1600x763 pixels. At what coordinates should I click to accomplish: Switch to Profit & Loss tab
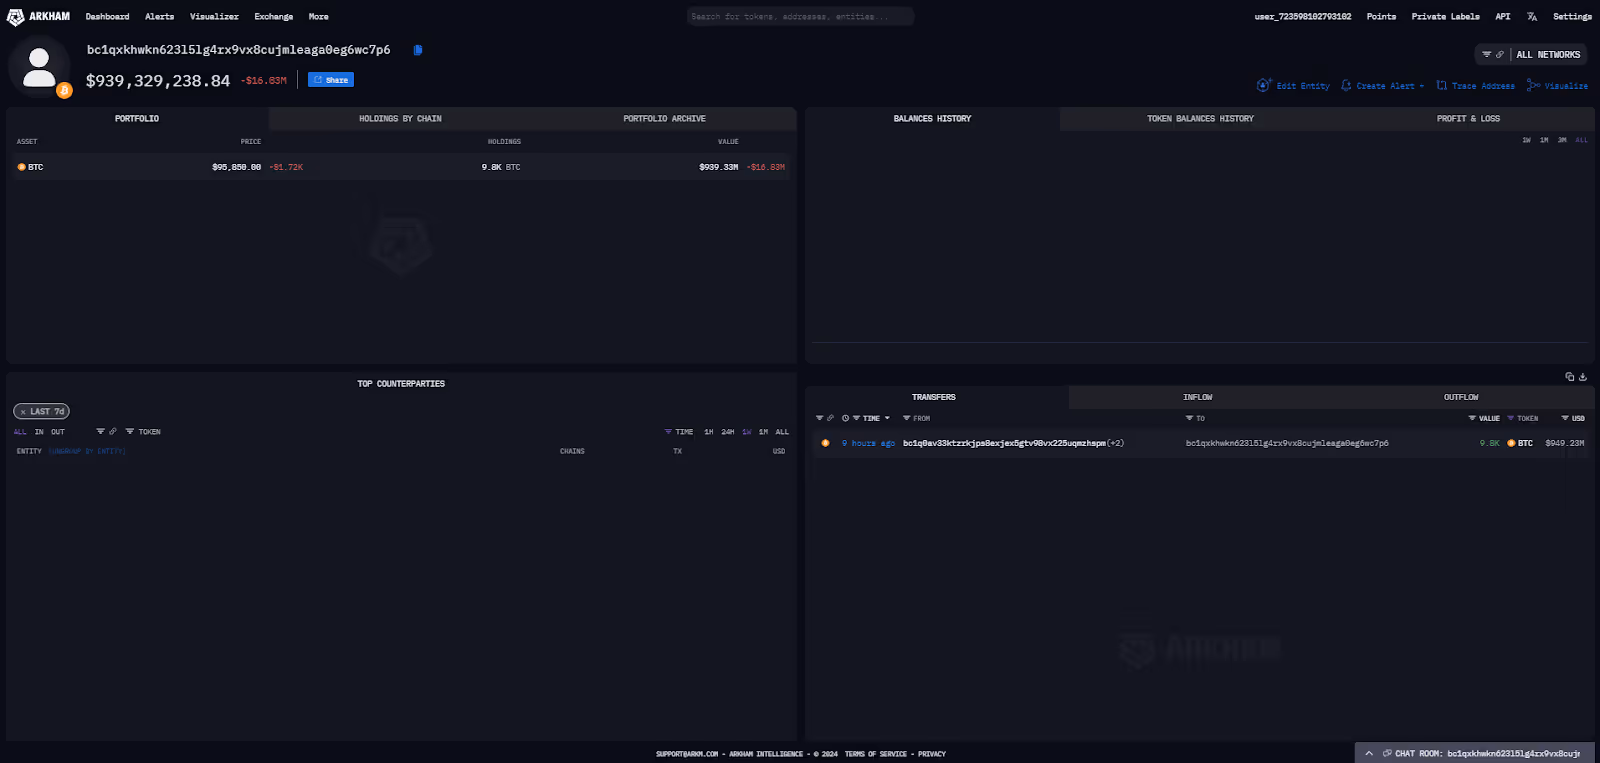click(x=1468, y=119)
